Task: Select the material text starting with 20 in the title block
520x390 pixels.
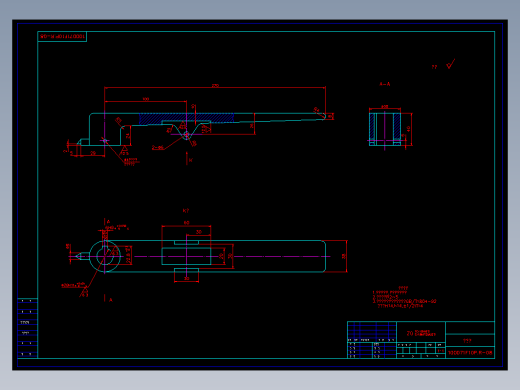Action: click(x=421, y=333)
